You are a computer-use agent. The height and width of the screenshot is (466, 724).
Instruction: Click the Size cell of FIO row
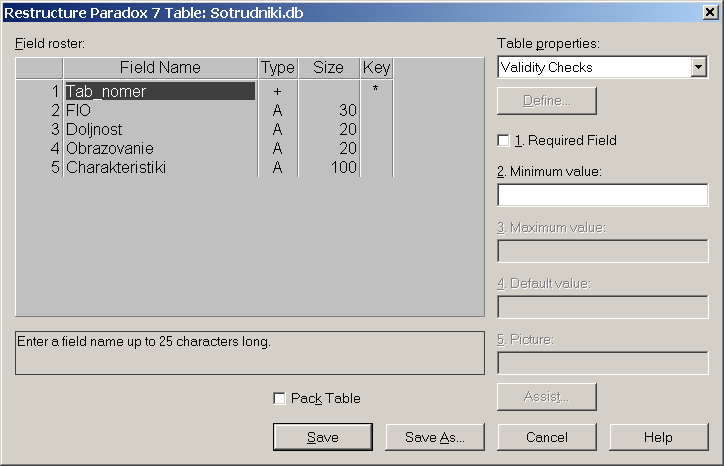pyautogui.click(x=329, y=110)
